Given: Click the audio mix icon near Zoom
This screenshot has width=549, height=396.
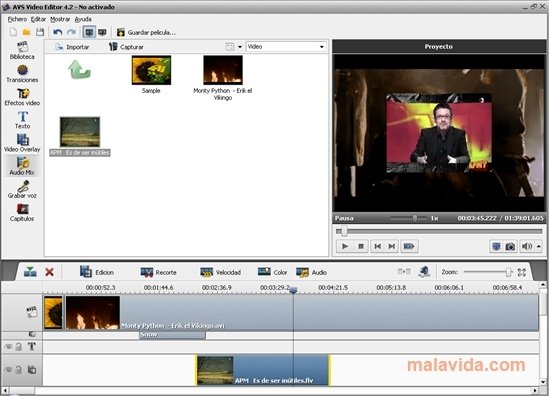Looking at the screenshot, I should click(x=424, y=272).
